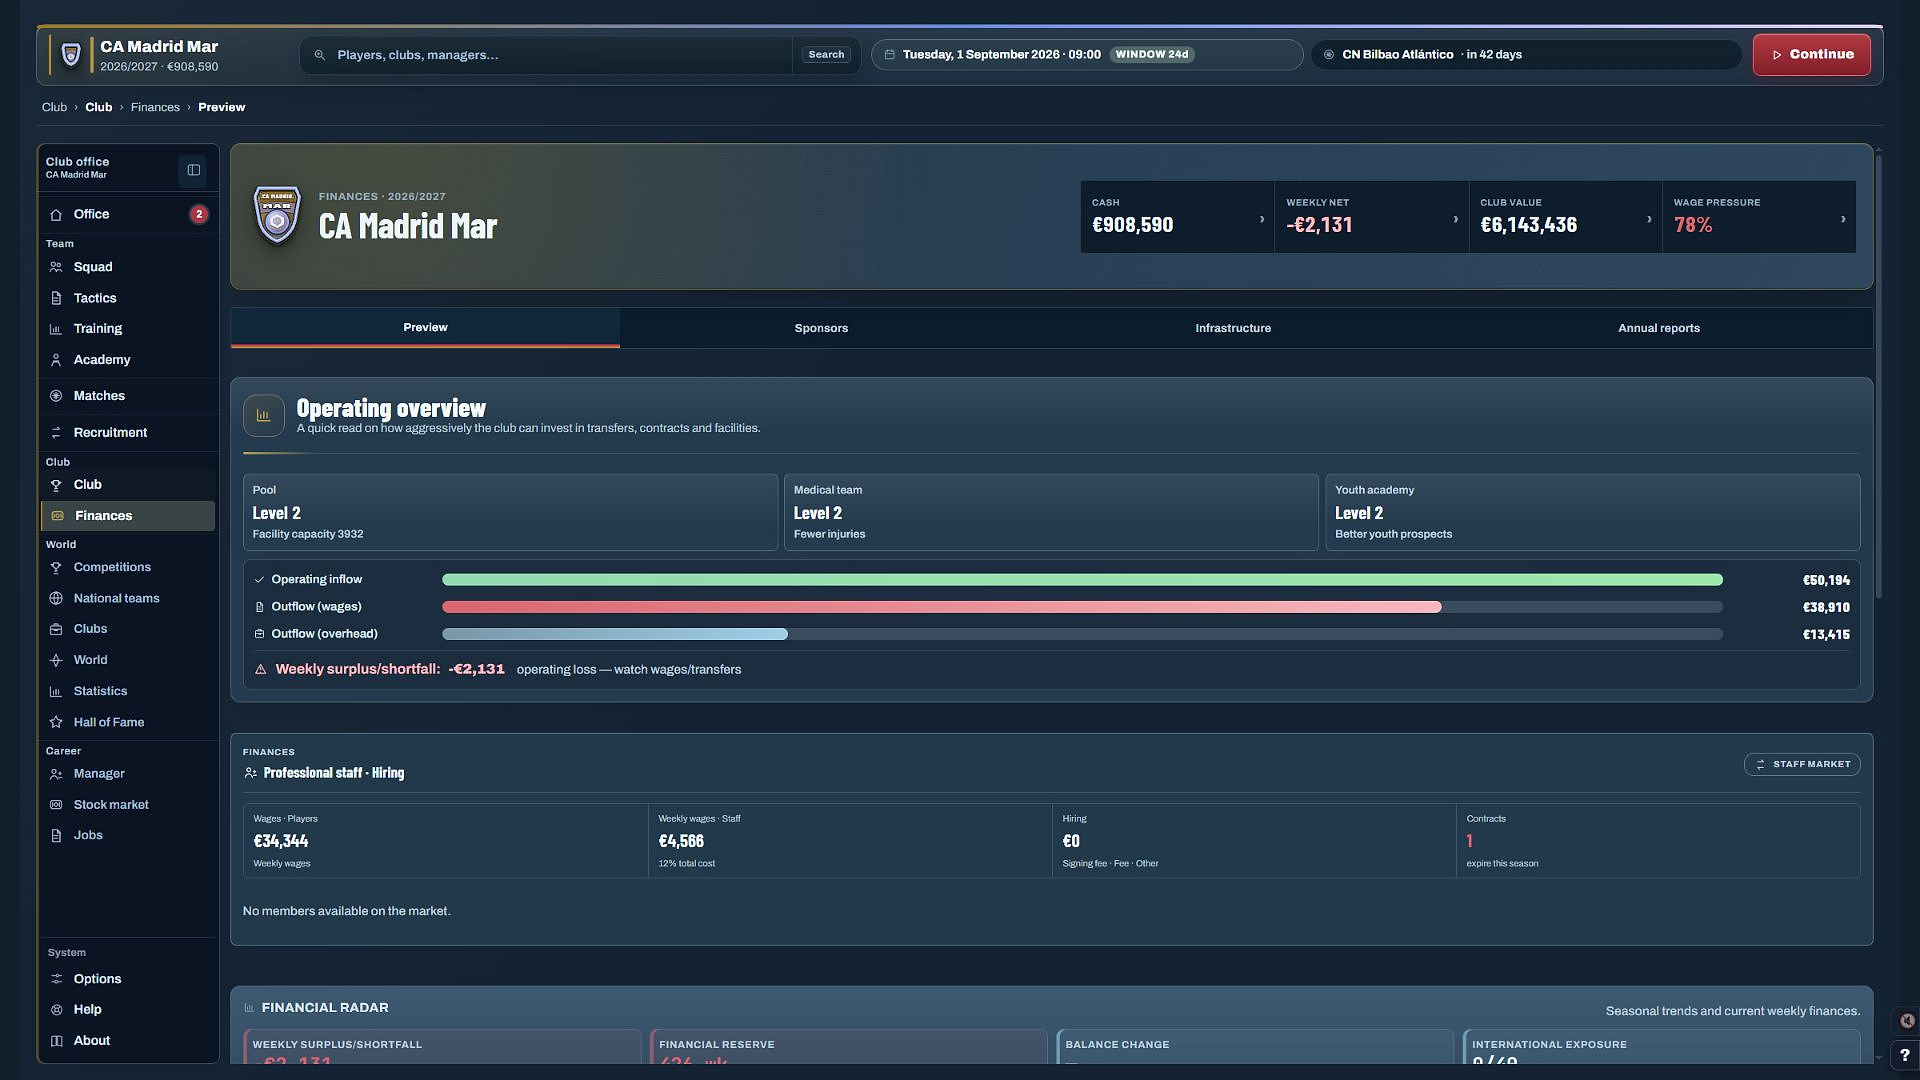This screenshot has width=1920, height=1080.
Task: Open the Jobs page
Action: [128, 836]
